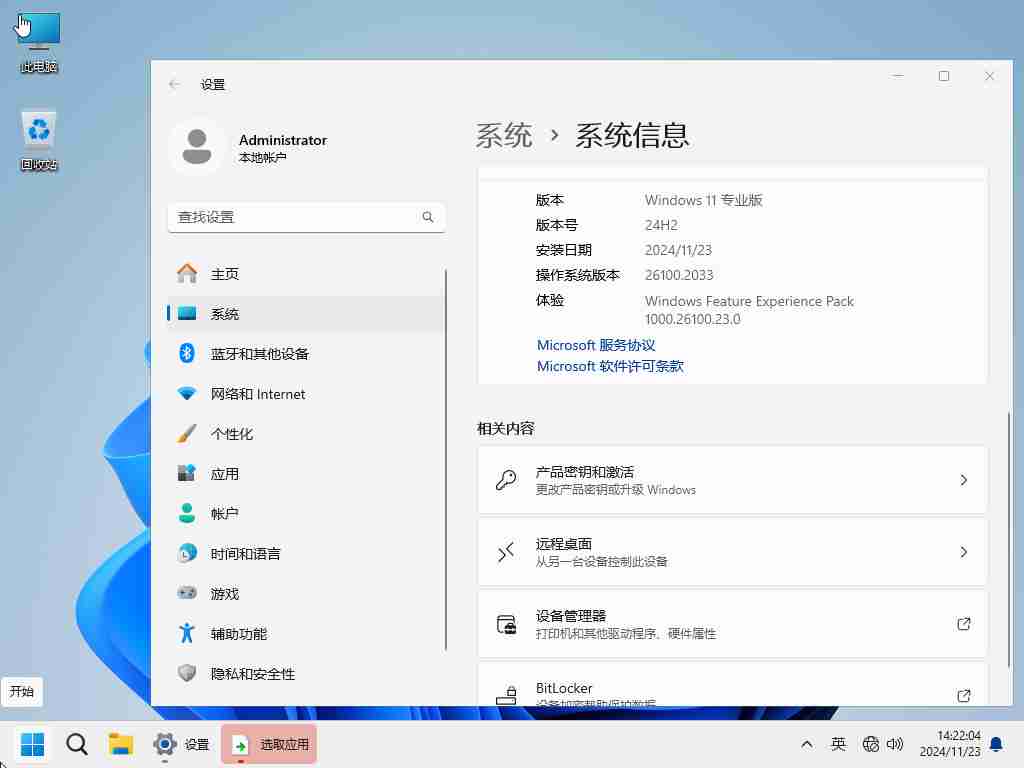The height and width of the screenshot is (768, 1024).
Task: Launch 设备管理器 via its external link icon
Action: coord(963,624)
